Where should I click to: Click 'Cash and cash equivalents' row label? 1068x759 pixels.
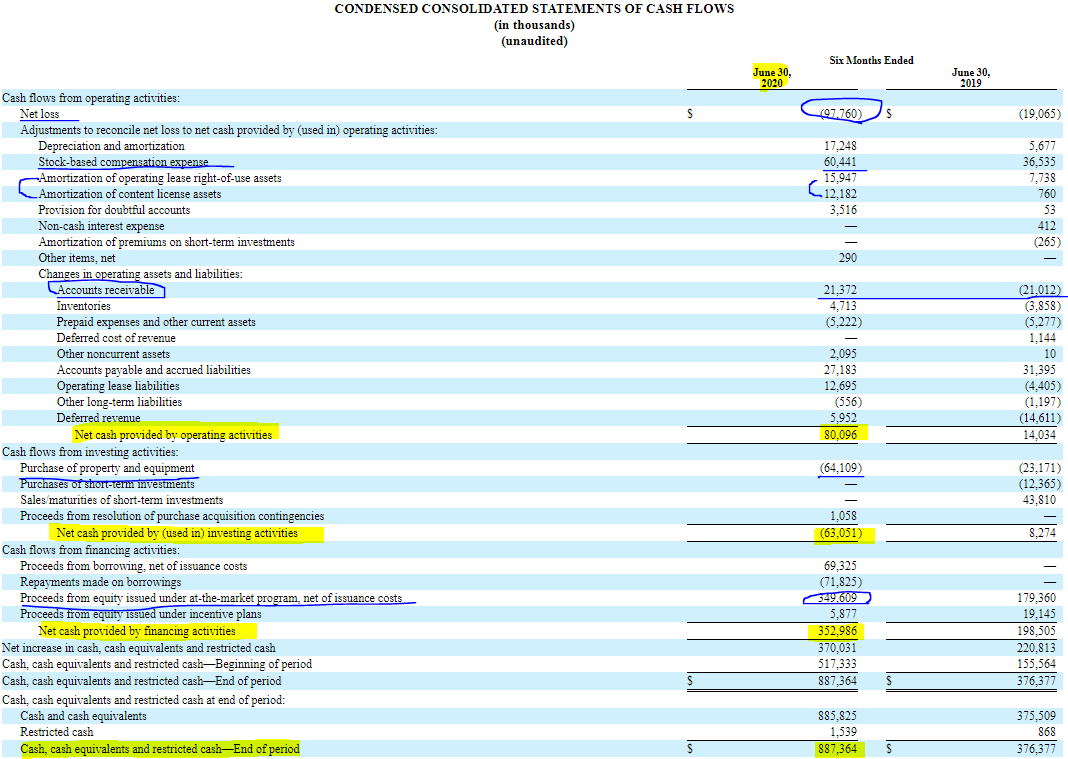click(x=83, y=716)
